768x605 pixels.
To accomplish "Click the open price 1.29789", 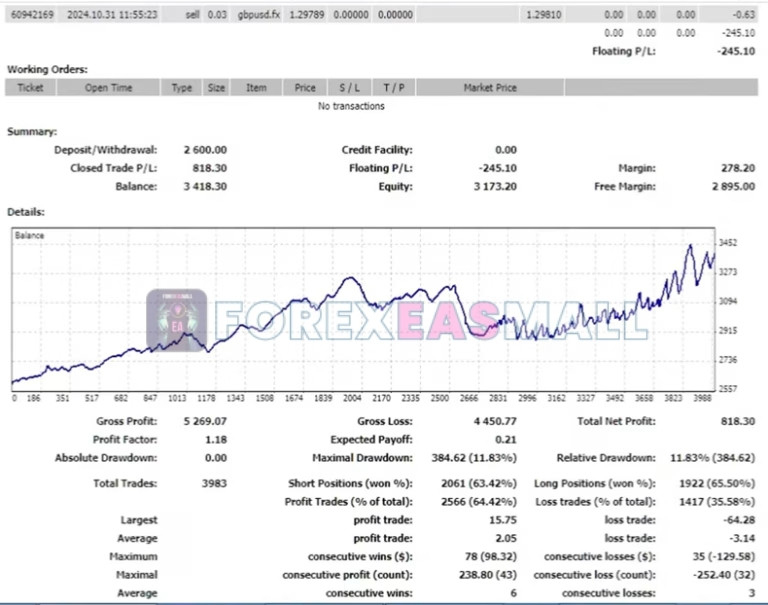I will click(x=307, y=15).
